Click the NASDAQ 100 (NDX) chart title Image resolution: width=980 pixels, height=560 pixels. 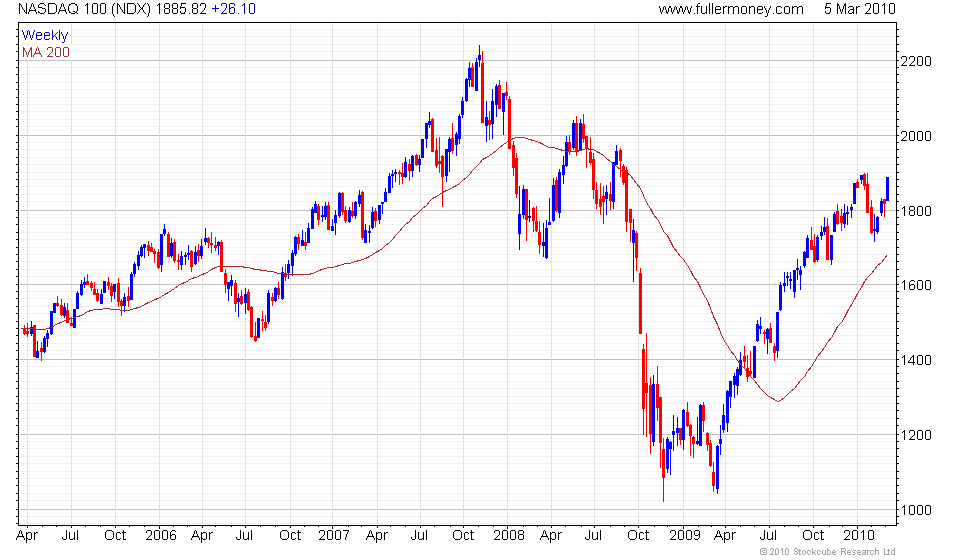tap(84, 9)
